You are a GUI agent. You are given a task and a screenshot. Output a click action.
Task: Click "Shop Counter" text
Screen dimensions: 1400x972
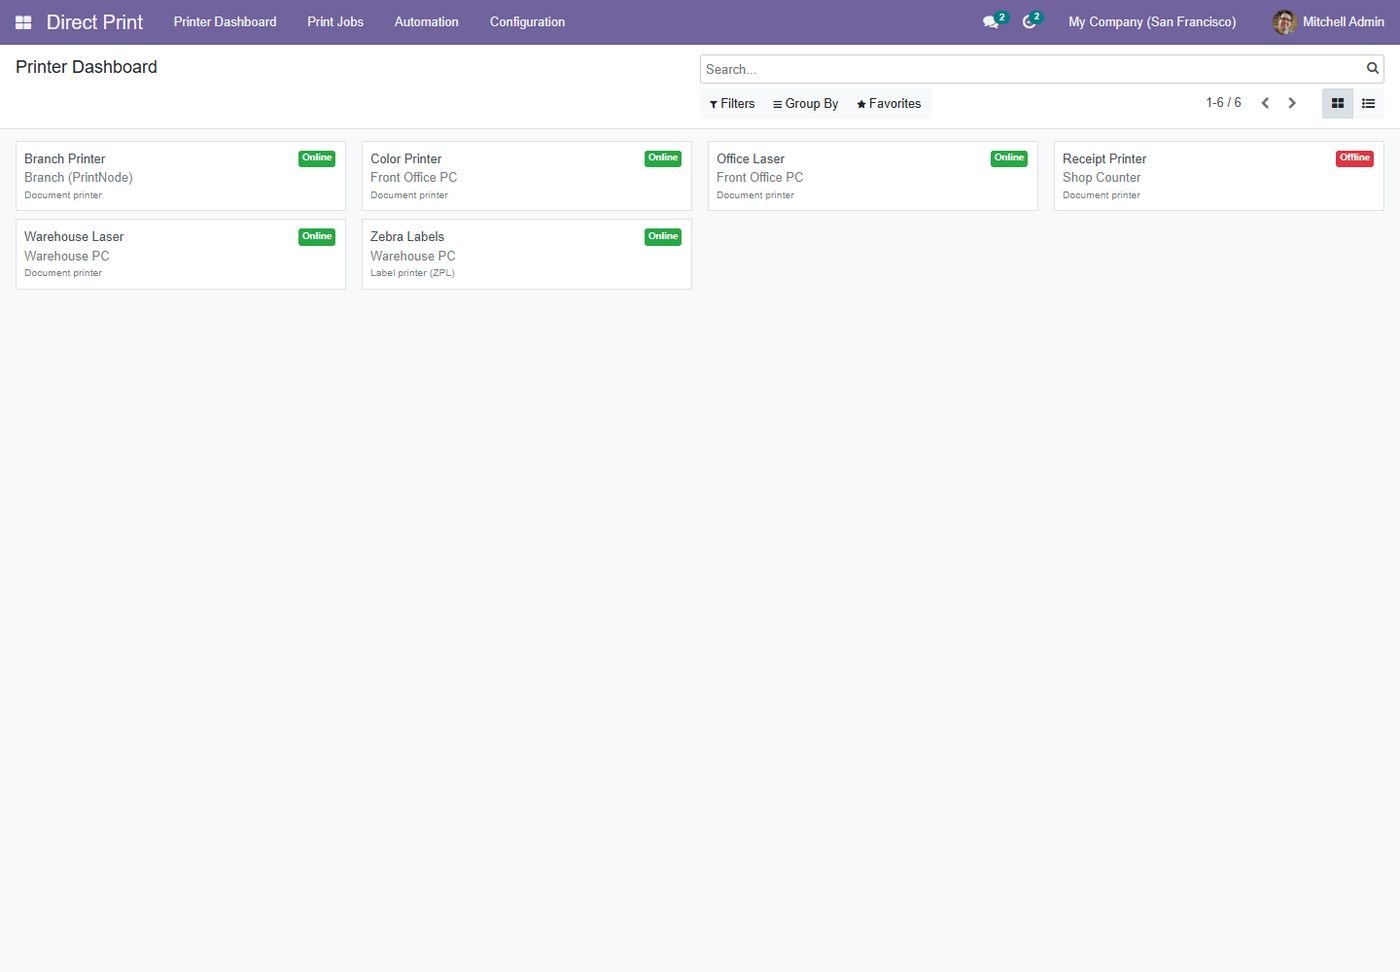[x=1101, y=178]
